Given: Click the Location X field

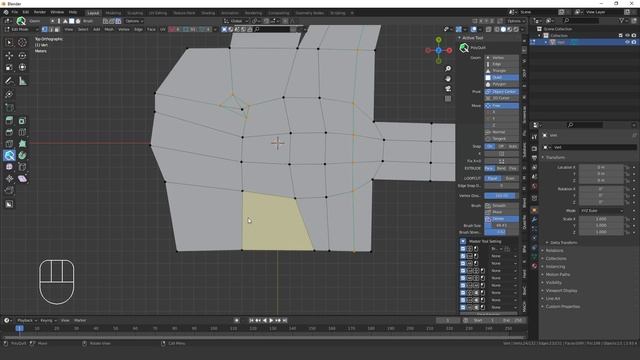Looking at the screenshot, I should (601, 167).
